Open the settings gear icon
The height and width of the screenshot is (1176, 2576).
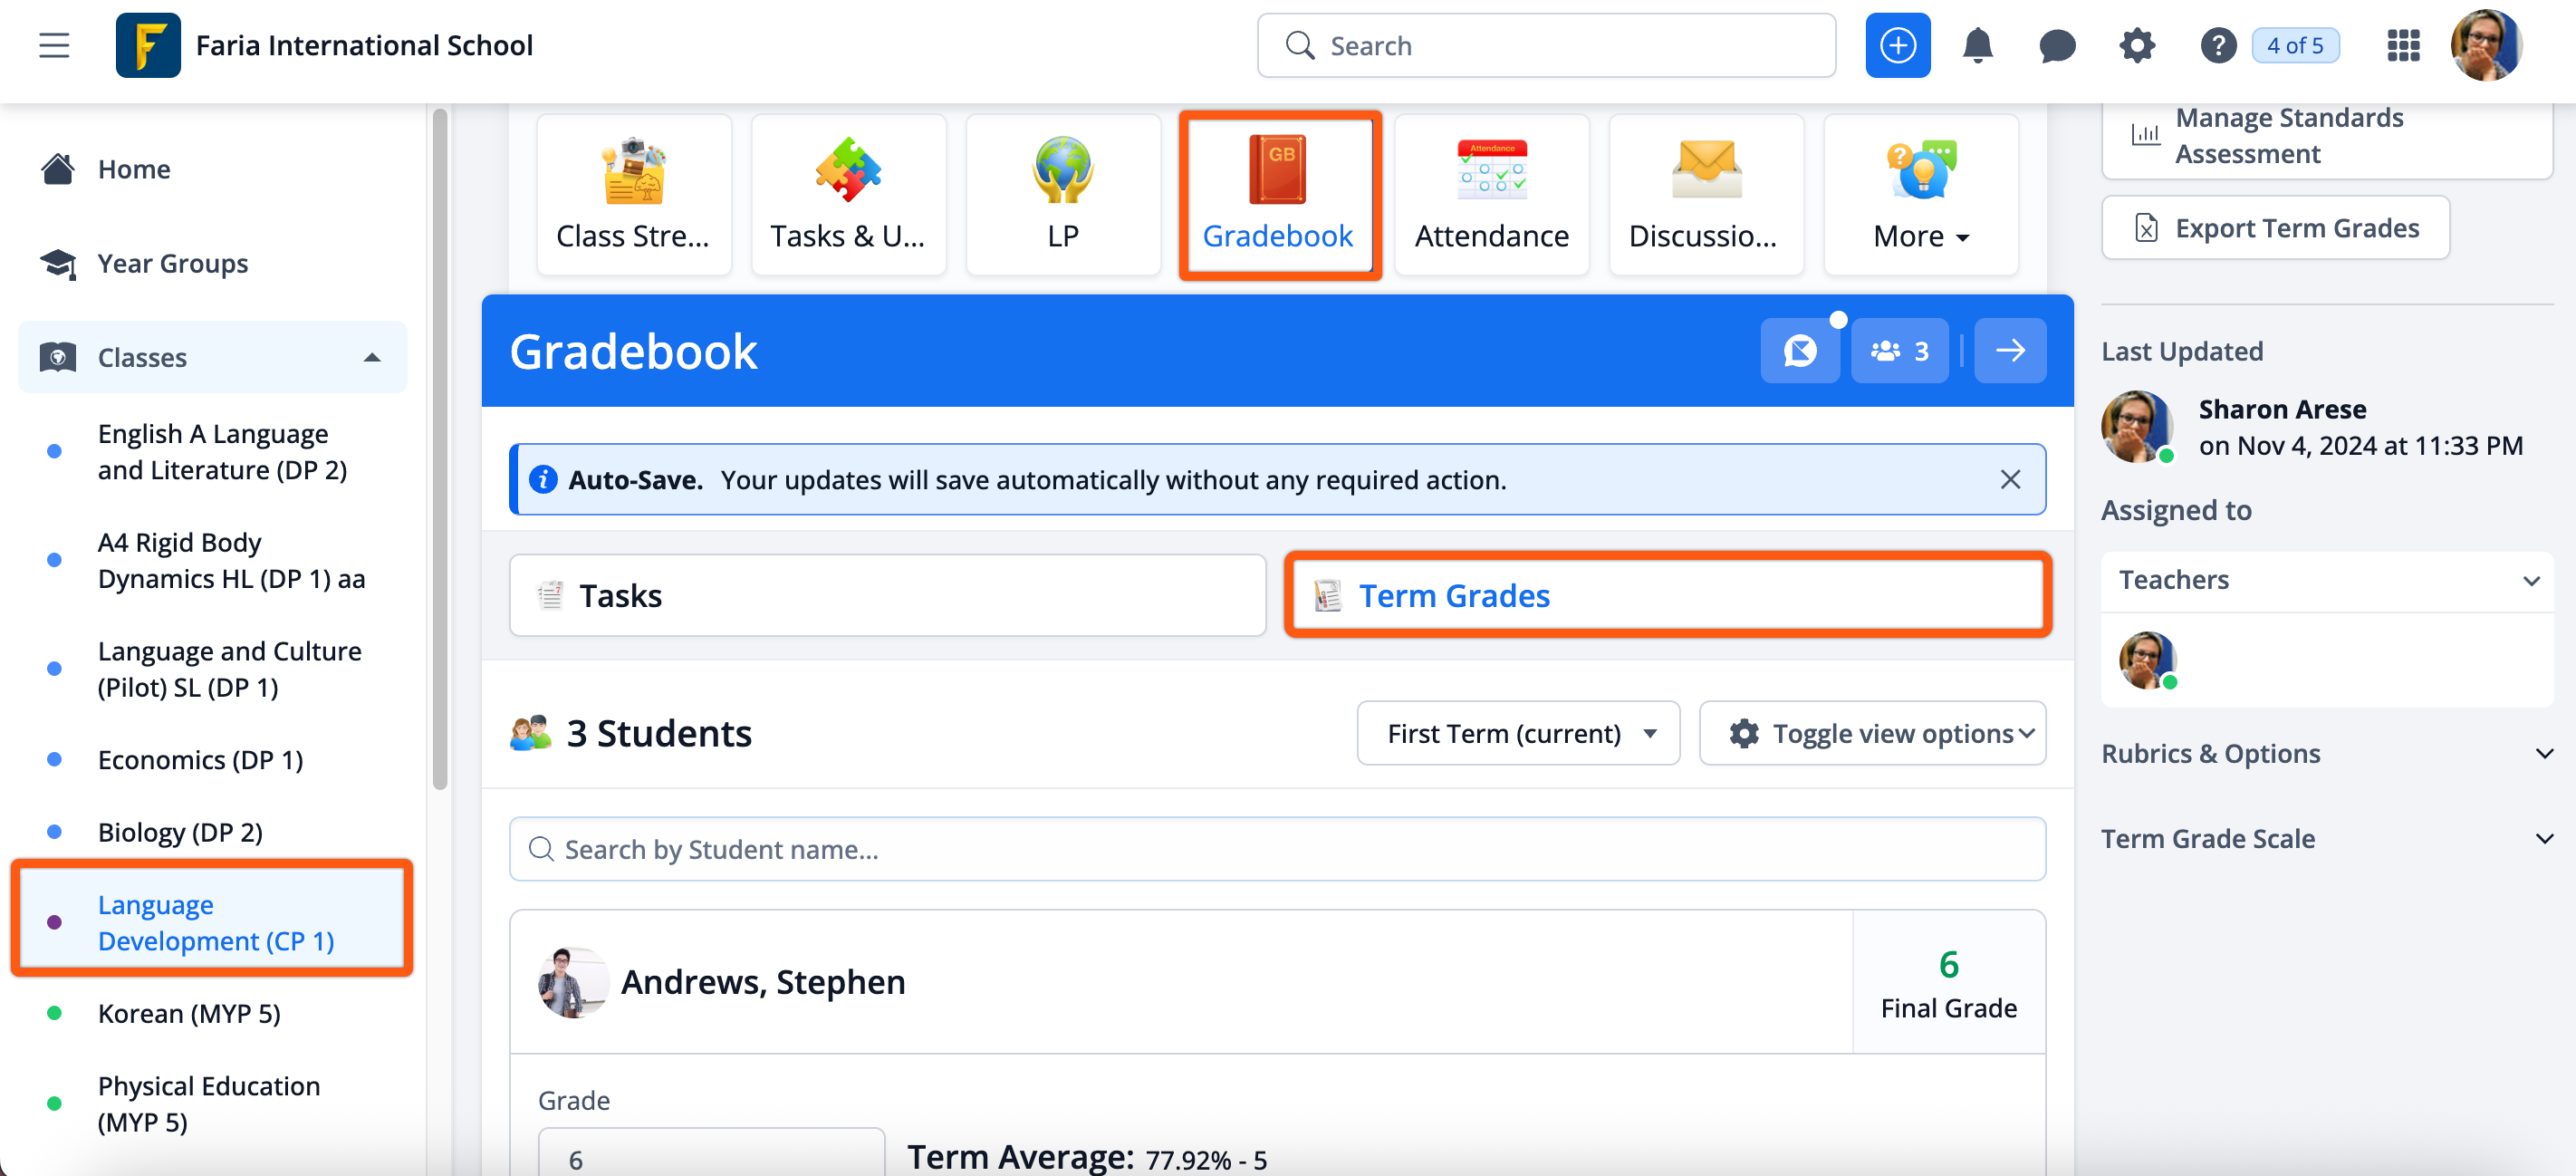tap(2136, 46)
